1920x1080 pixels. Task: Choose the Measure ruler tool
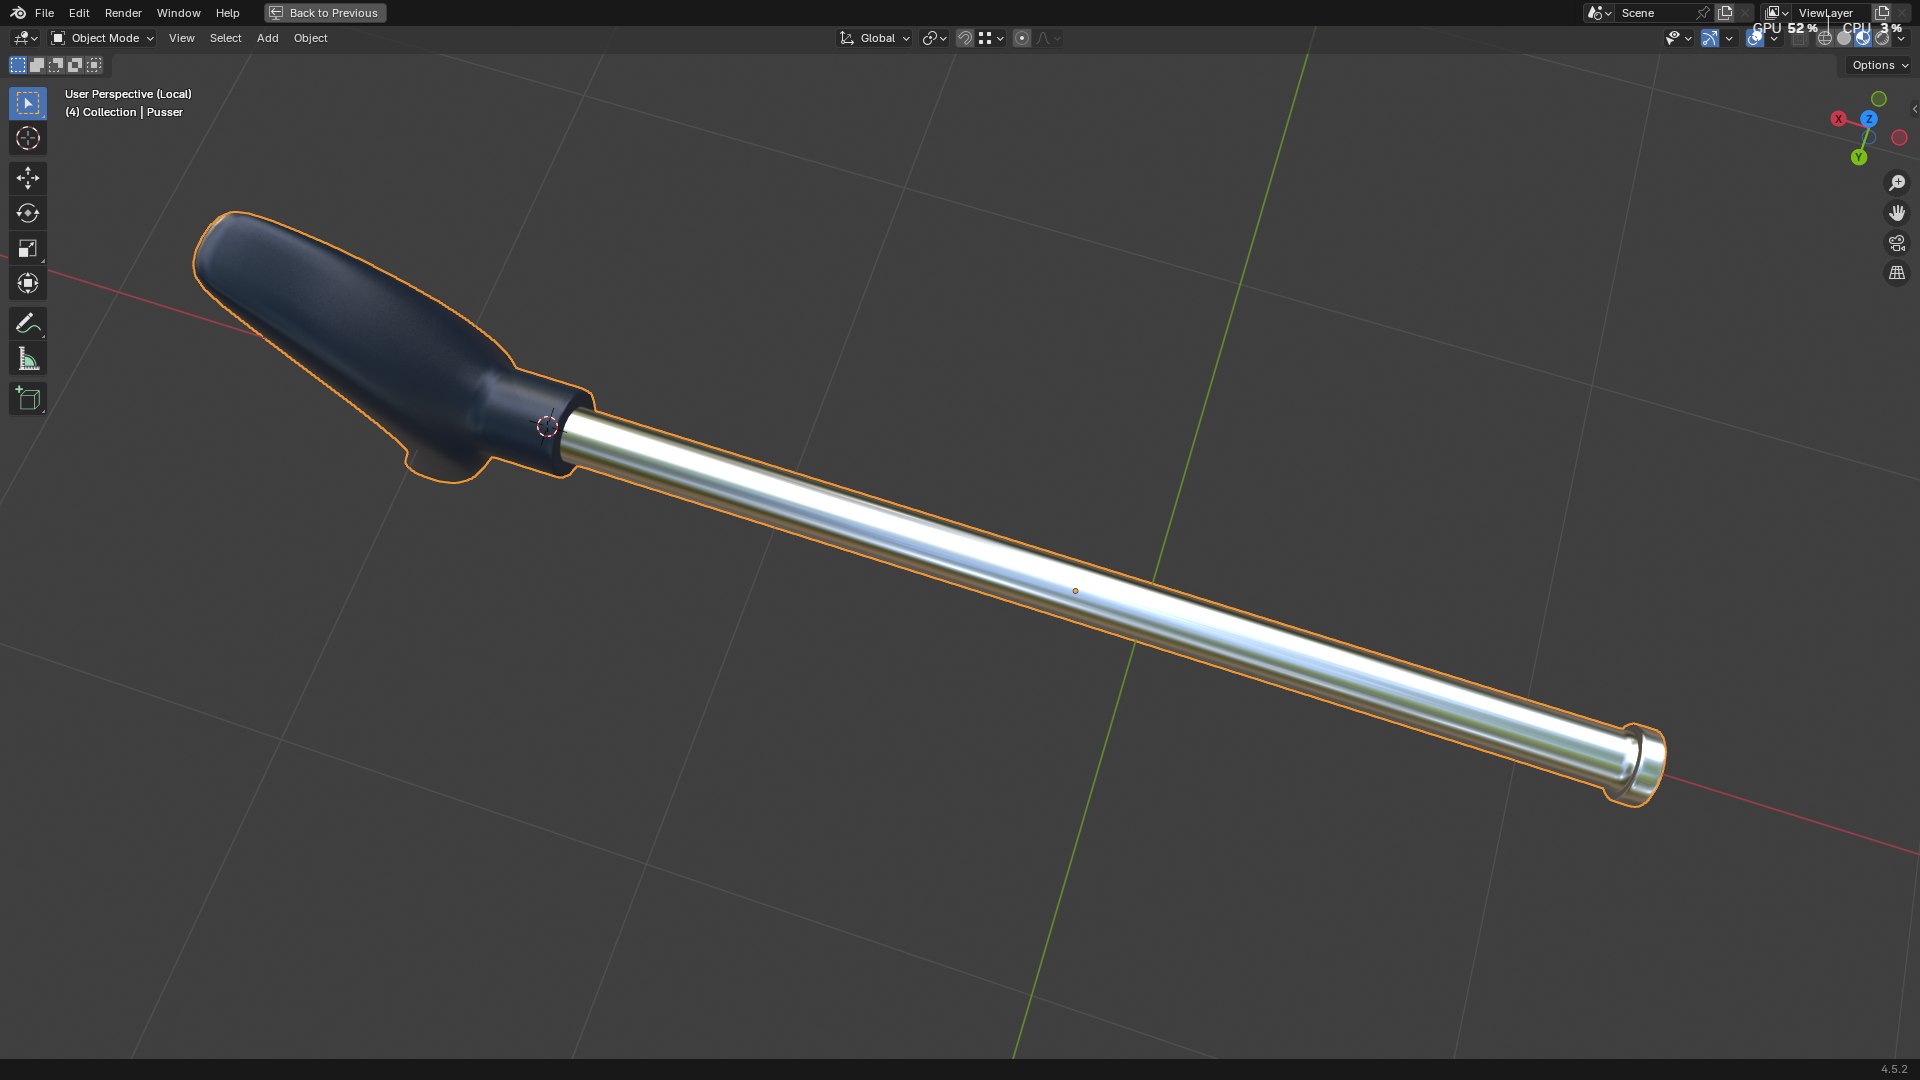28,359
